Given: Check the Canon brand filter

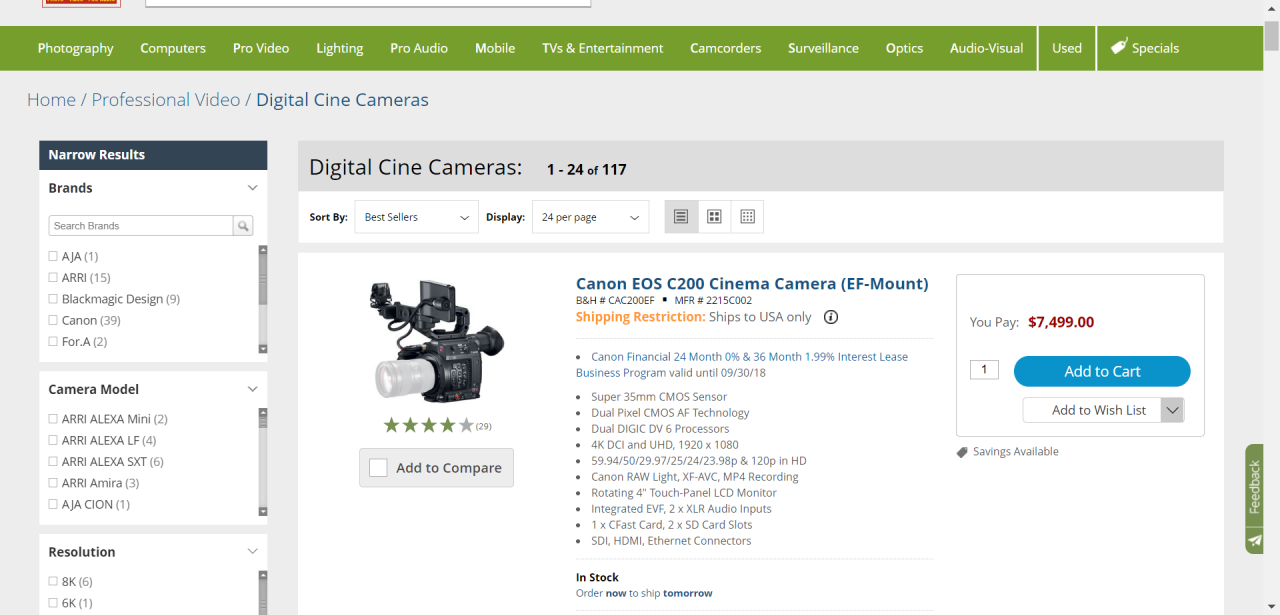Looking at the screenshot, I should [x=53, y=320].
